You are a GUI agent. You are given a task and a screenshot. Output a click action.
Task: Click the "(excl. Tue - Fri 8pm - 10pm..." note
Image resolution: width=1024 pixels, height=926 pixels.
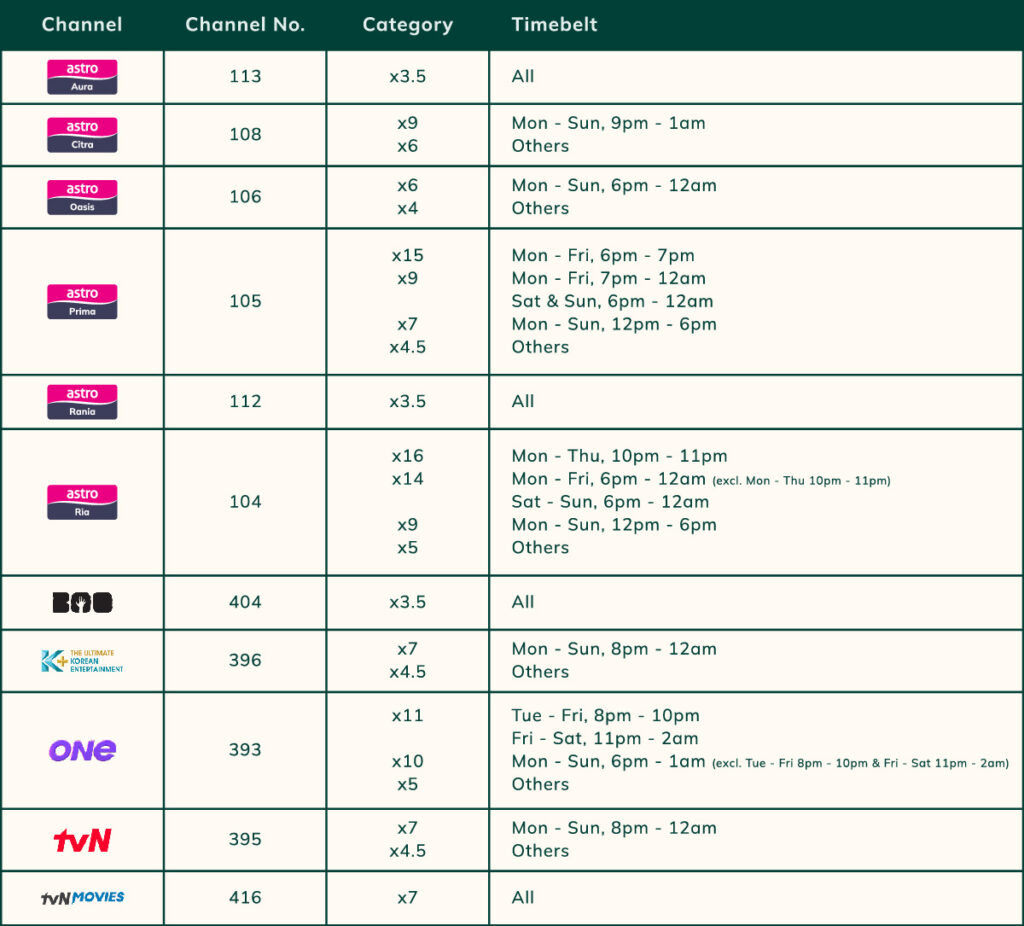point(860,763)
